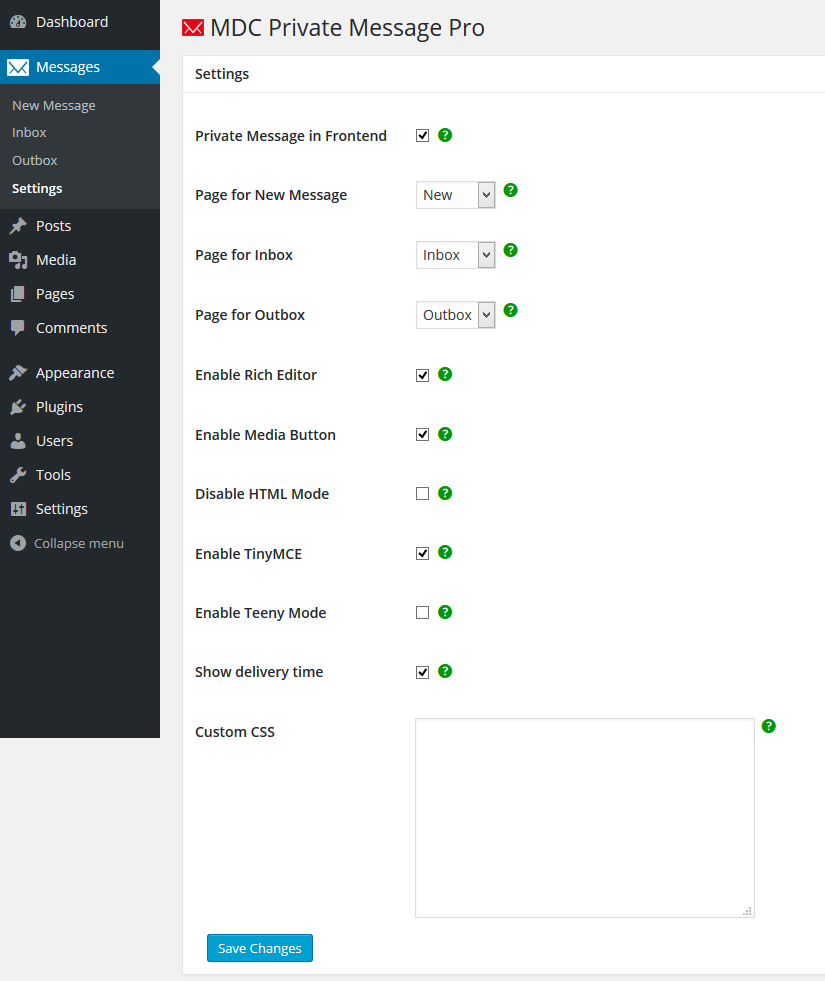The width and height of the screenshot is (825, 981).
Task: Check Enable Teeny Mode checkbox
Action: pyautogui.click(x=422, y=612)
